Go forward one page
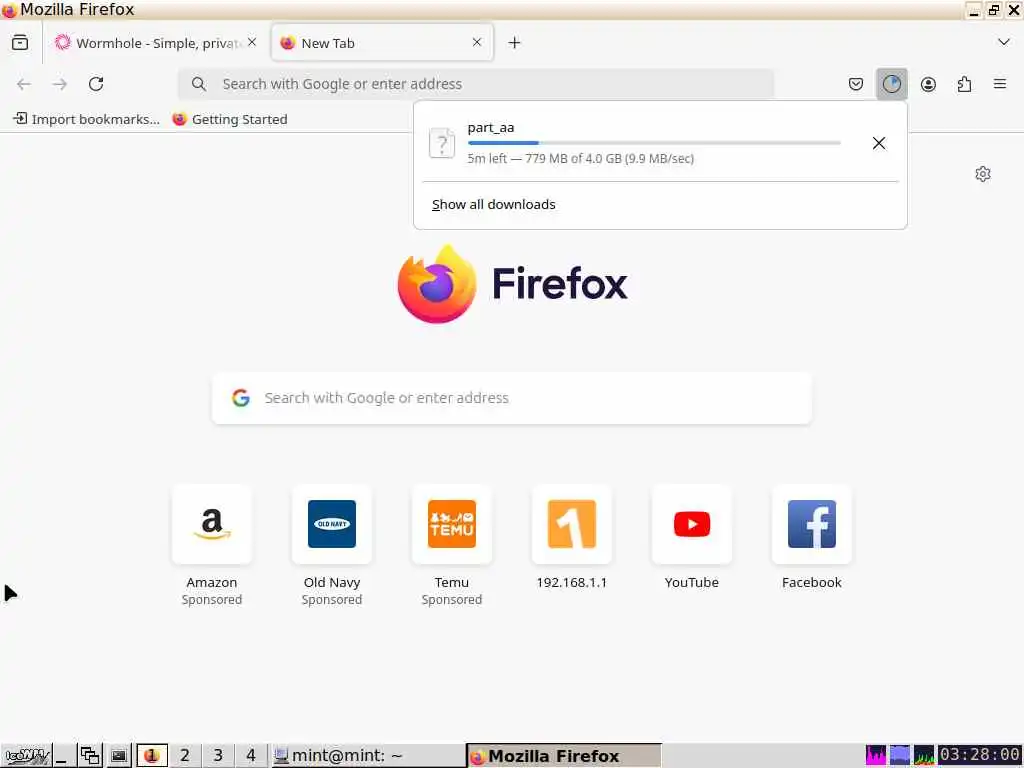 coord(60,84)
